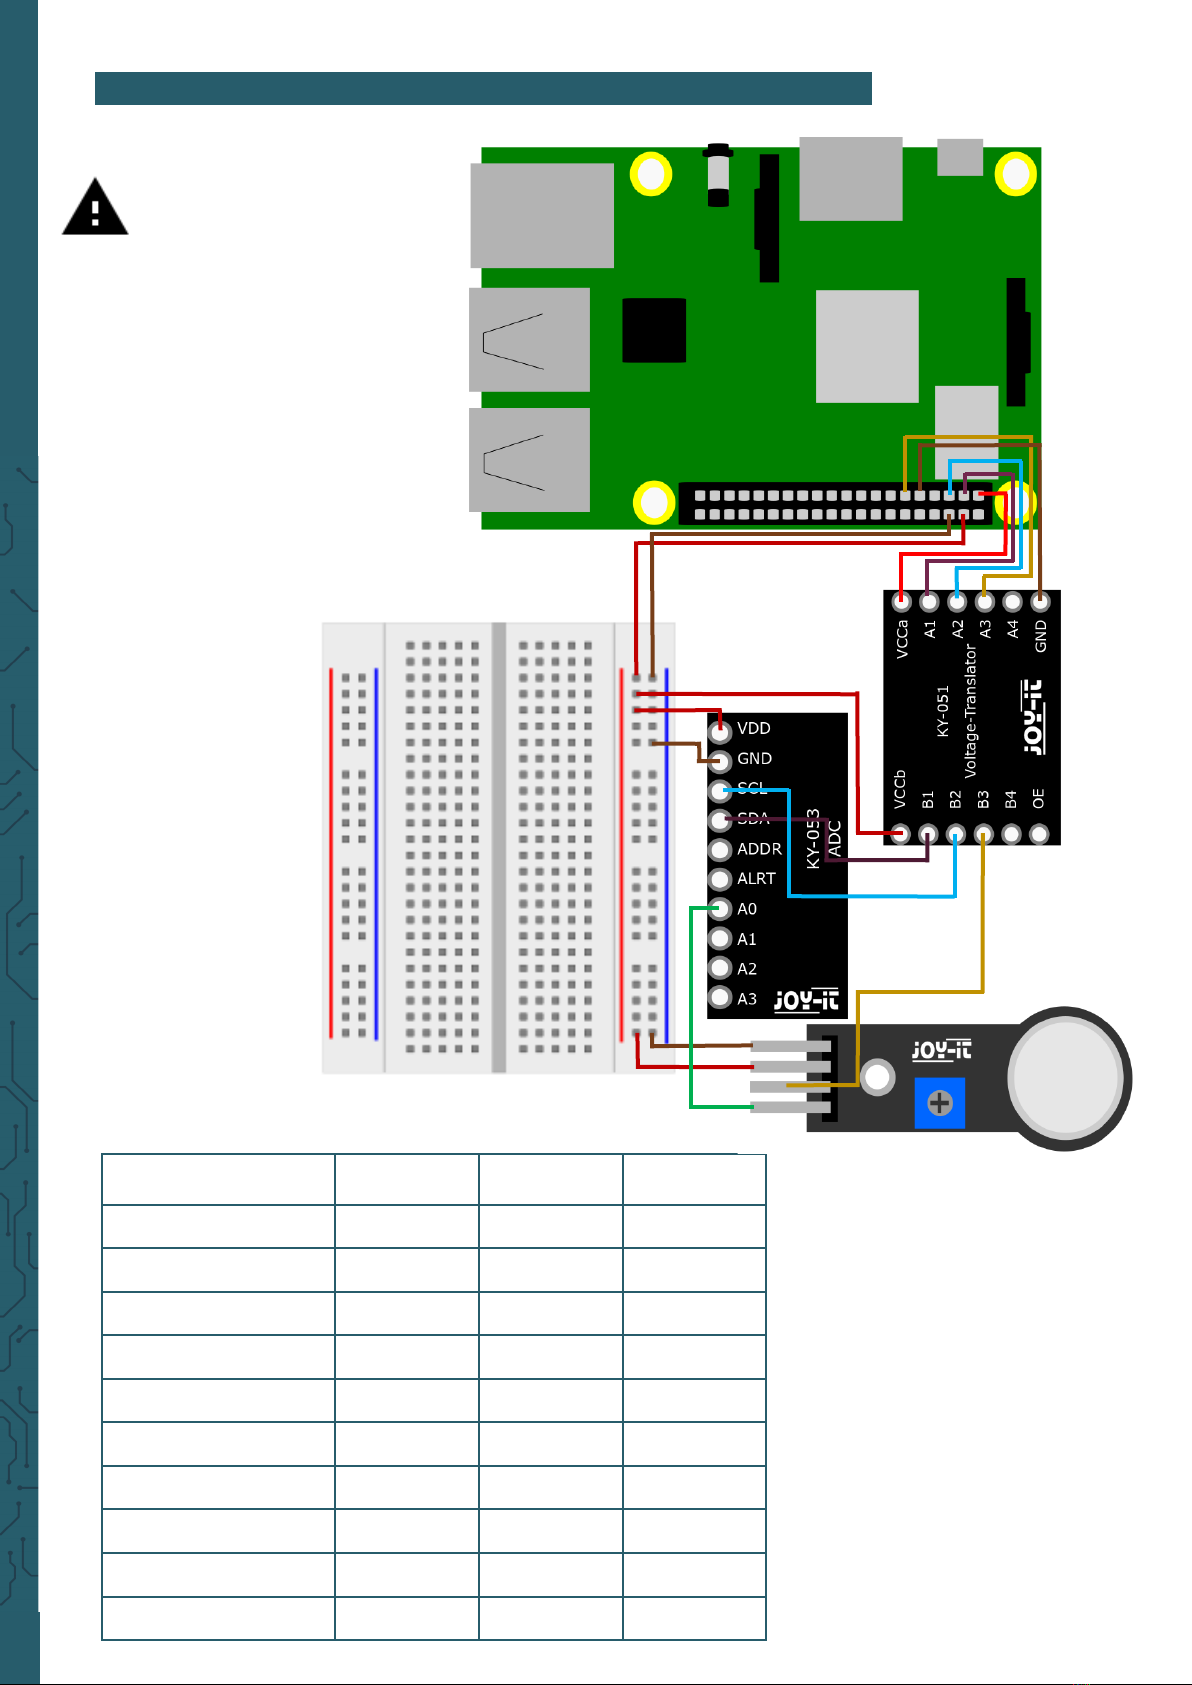Click the VCCb pin on the KY-051 translator
The image size is (1192, 1685).
[901, 833]
